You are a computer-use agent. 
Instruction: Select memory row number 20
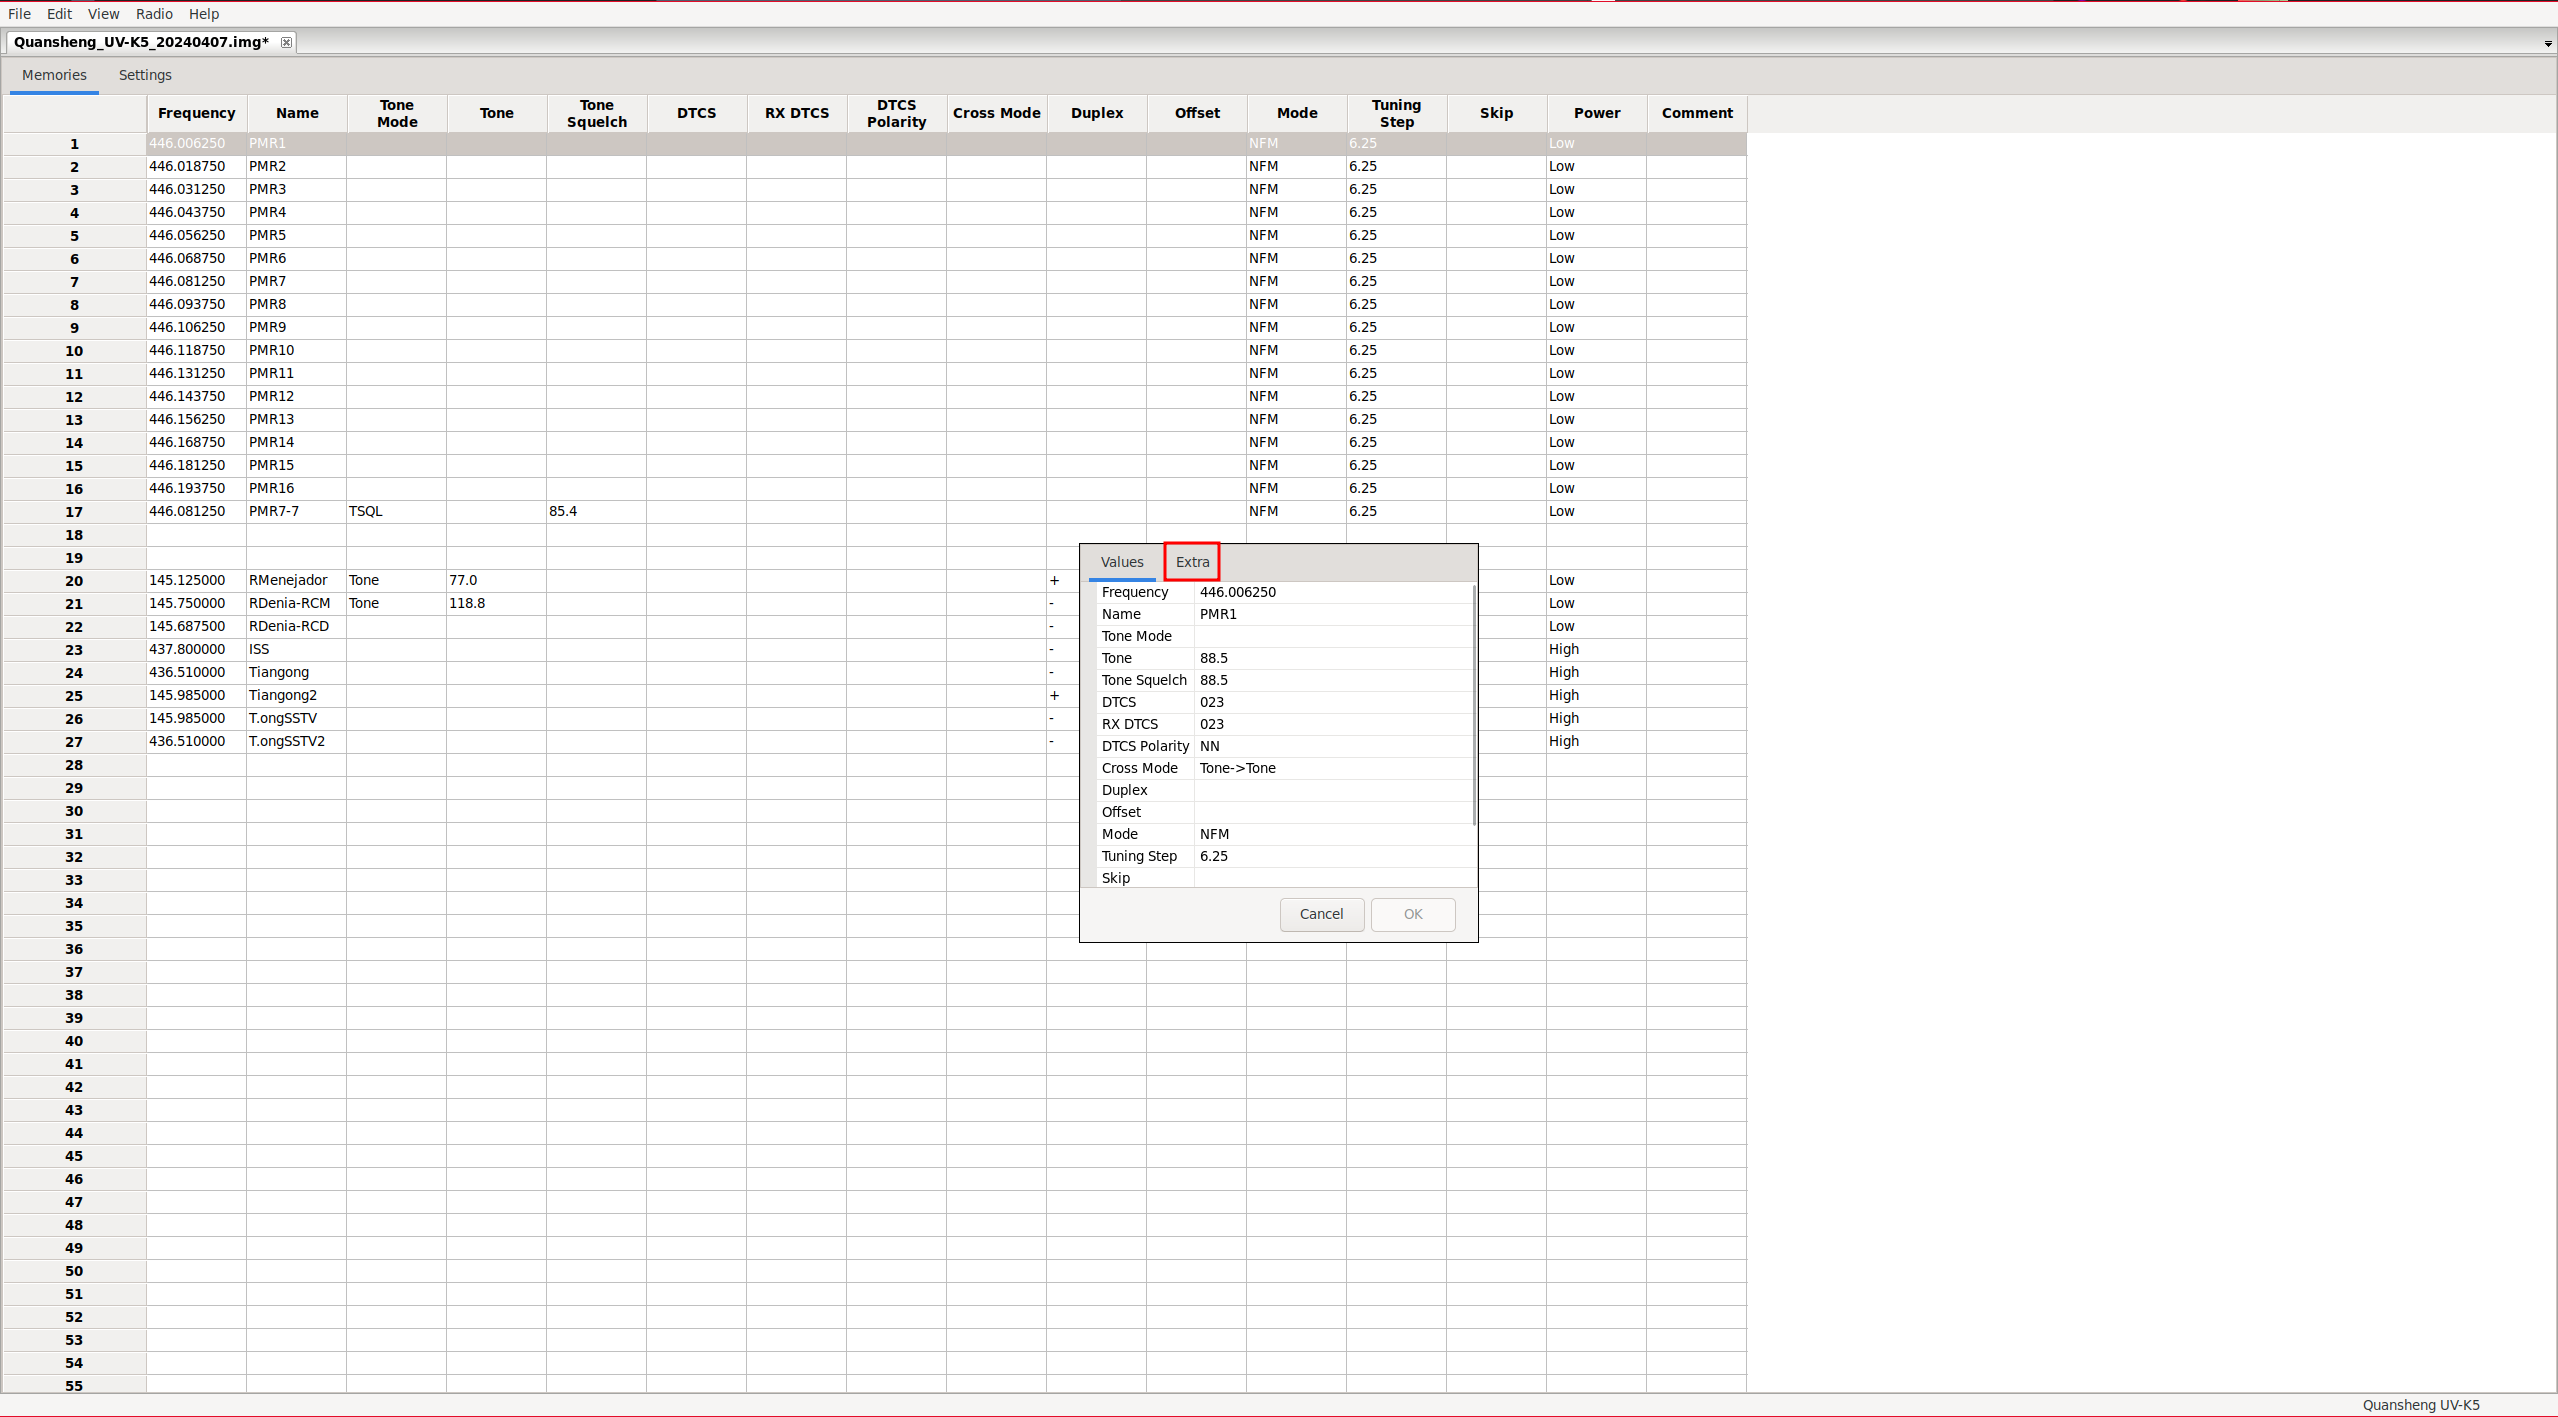74,581
